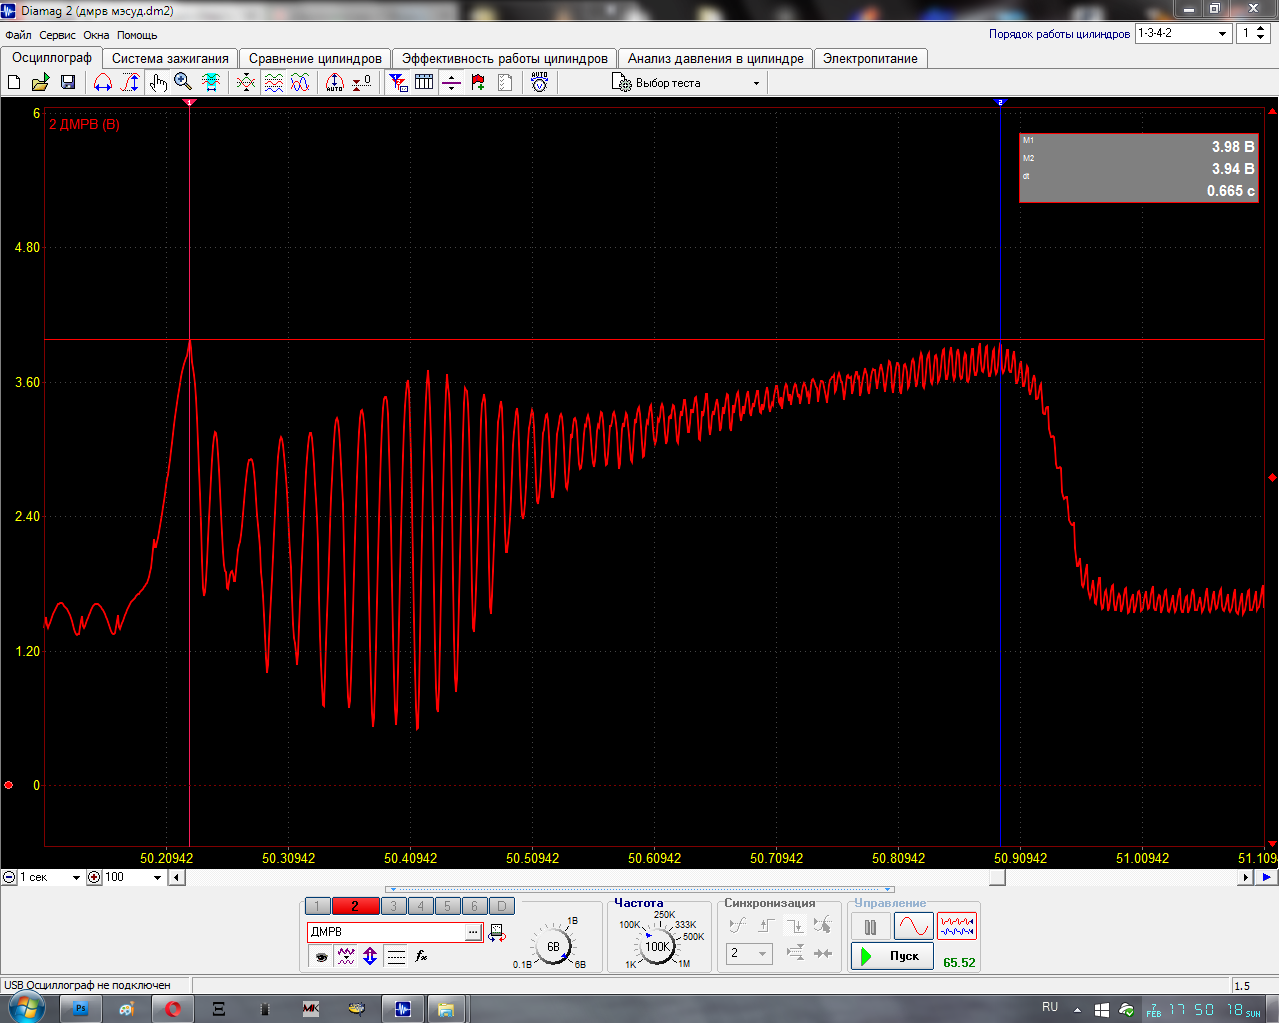This screenshot has height=1023, width=1279.
Task: Click the filter funnel toolbar icon
Action: click(x=398, y=83)
